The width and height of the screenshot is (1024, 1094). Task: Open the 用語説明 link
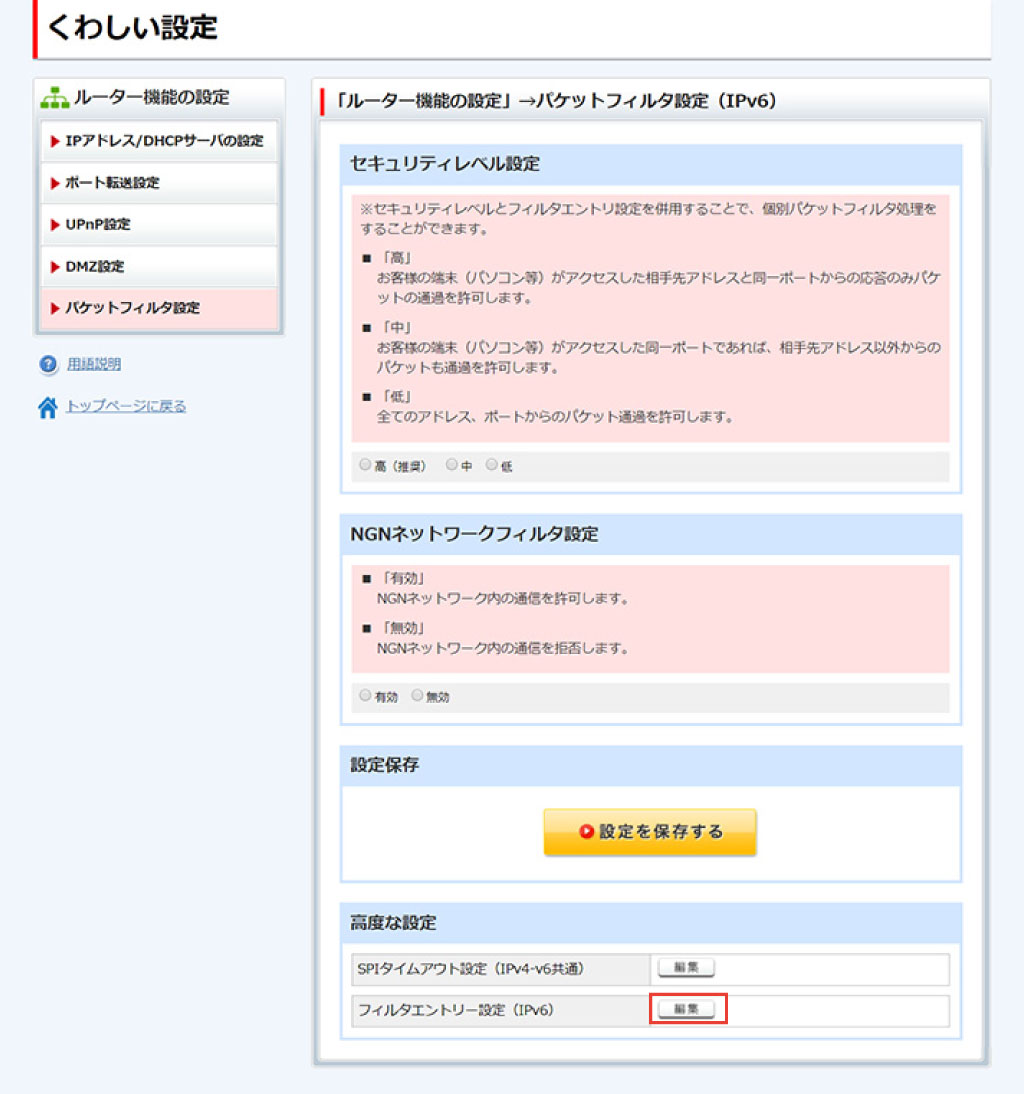click(x=94, y=364)
